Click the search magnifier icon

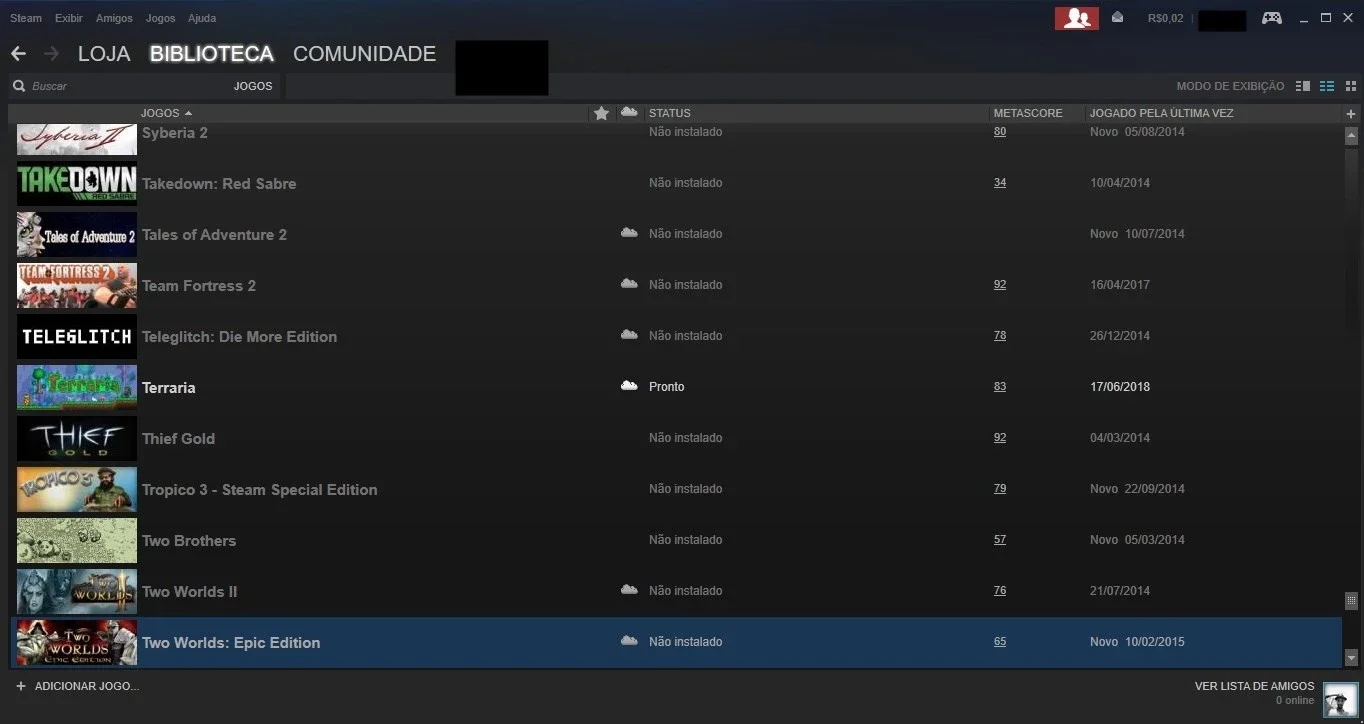coord(19,86)
